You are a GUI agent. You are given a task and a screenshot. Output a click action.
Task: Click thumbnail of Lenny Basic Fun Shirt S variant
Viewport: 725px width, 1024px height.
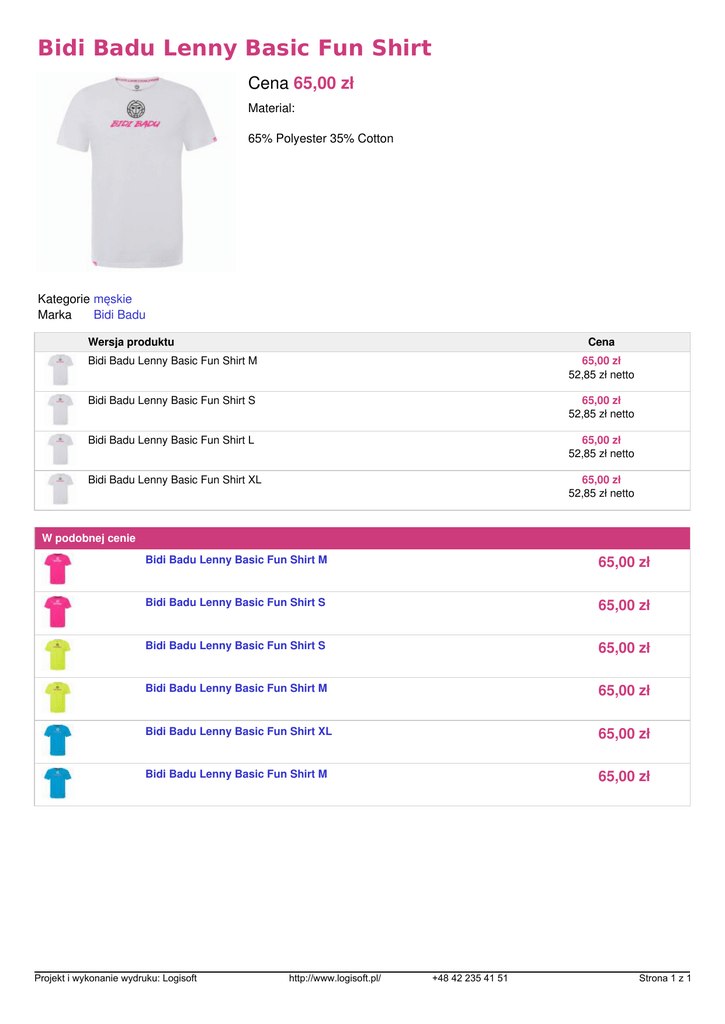coord(60,410)
